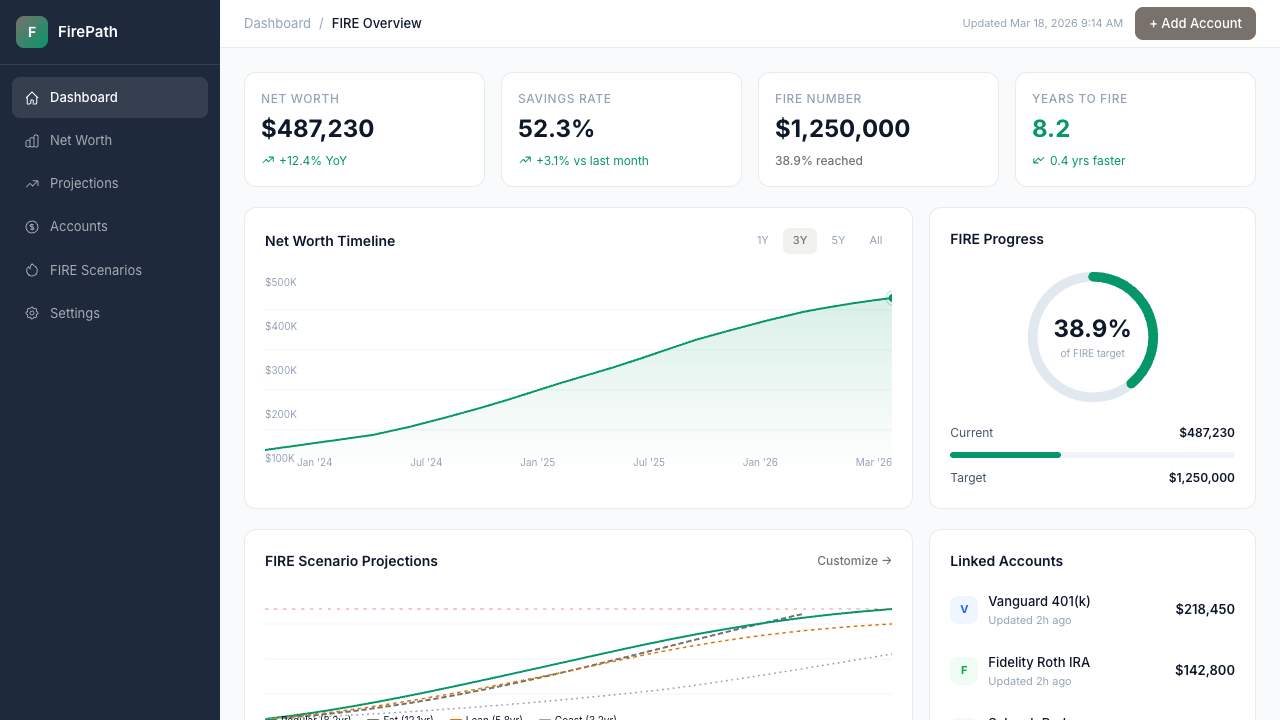Click the FirePath logo icon
The image size is (1280, 720).
pos(32,32)
